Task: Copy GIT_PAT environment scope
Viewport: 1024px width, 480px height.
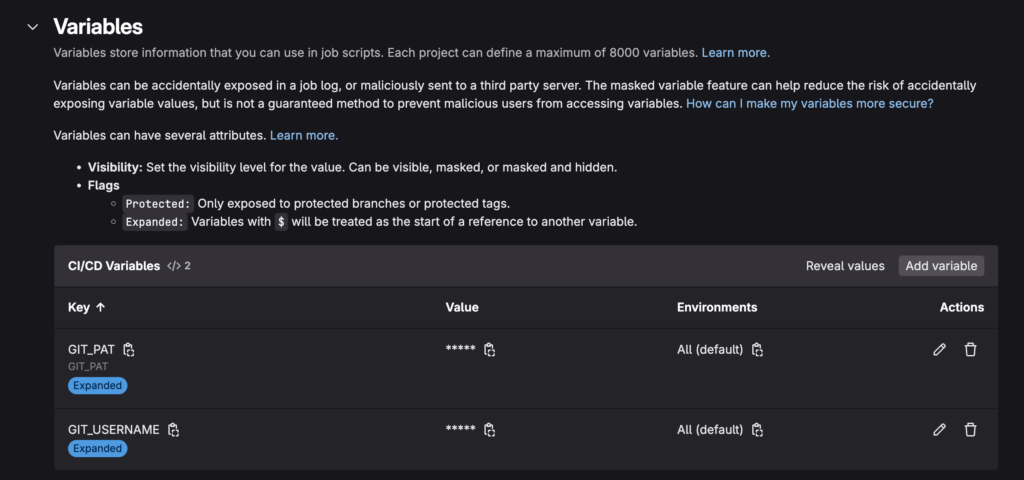Action: 758,349
